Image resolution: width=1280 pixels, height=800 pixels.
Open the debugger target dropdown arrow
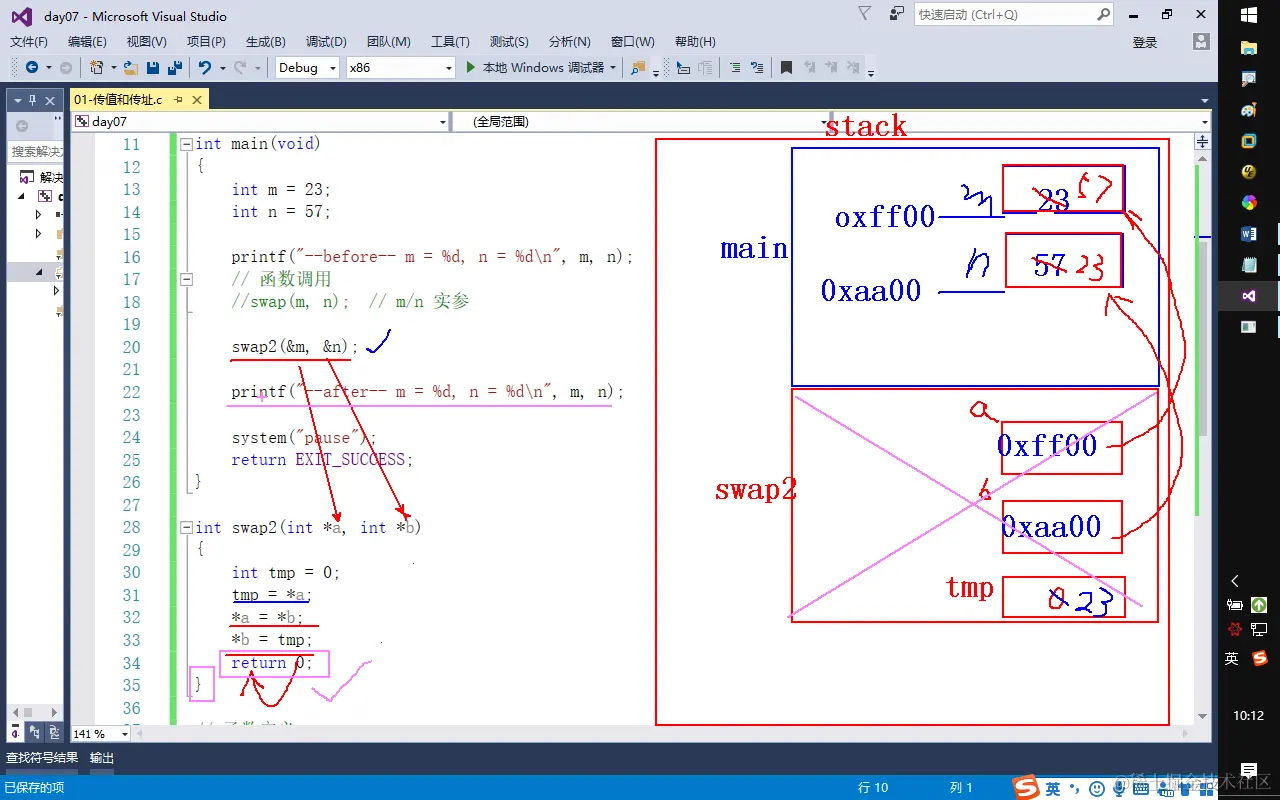(612, 68)
